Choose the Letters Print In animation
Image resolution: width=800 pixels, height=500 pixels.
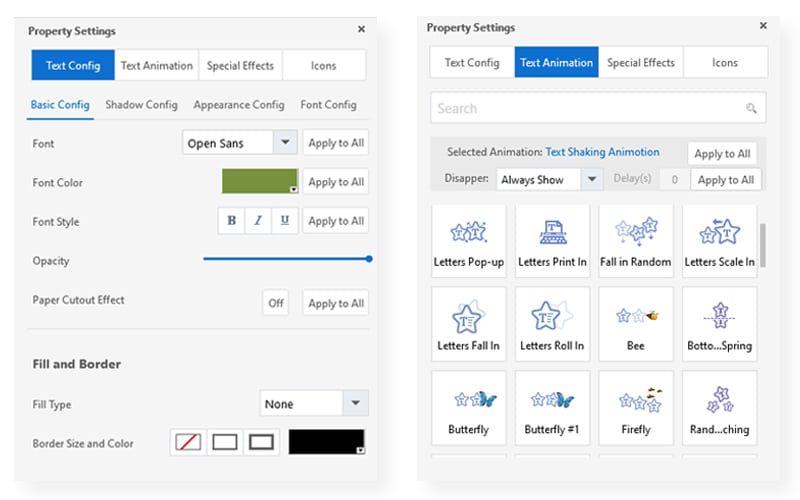(x=552, y=241)
